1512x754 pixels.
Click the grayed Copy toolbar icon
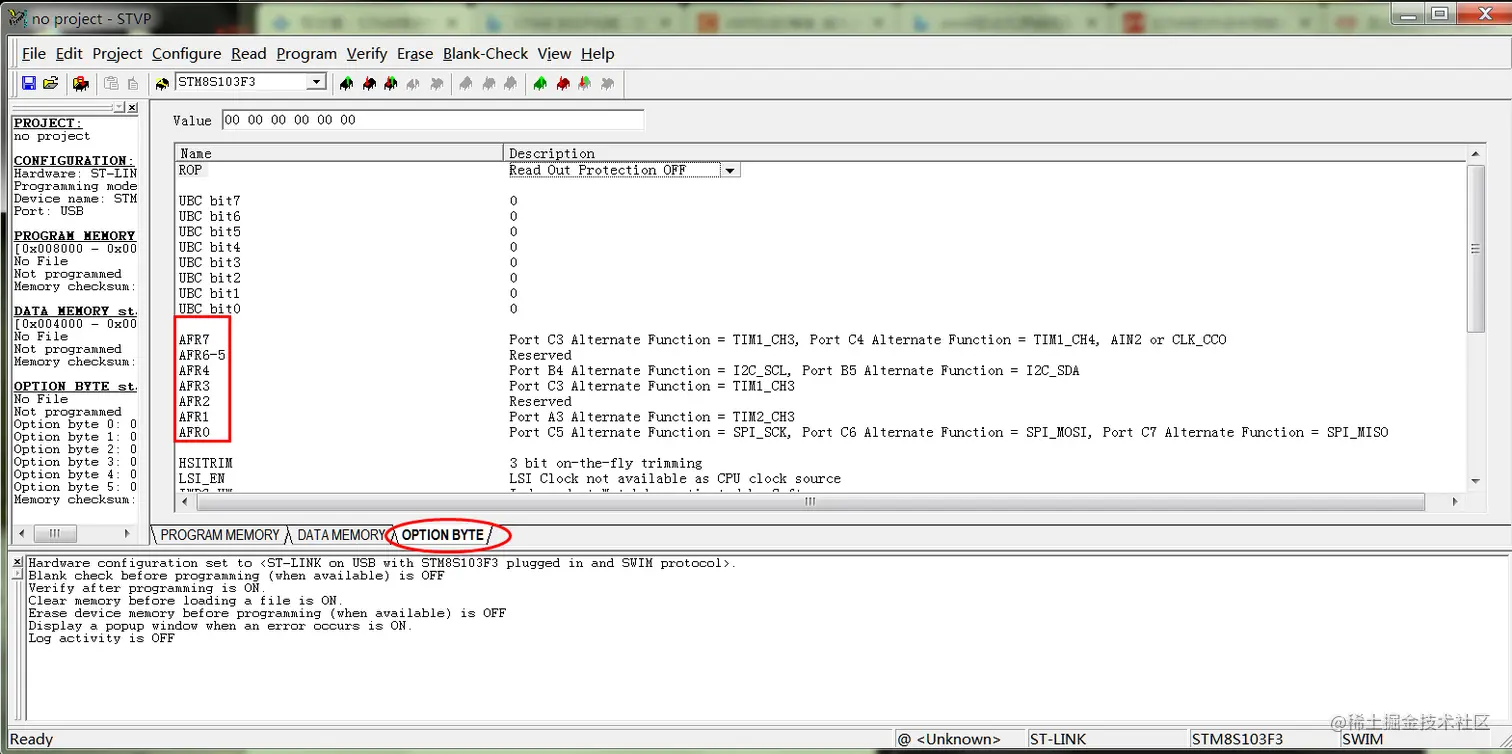111,83
